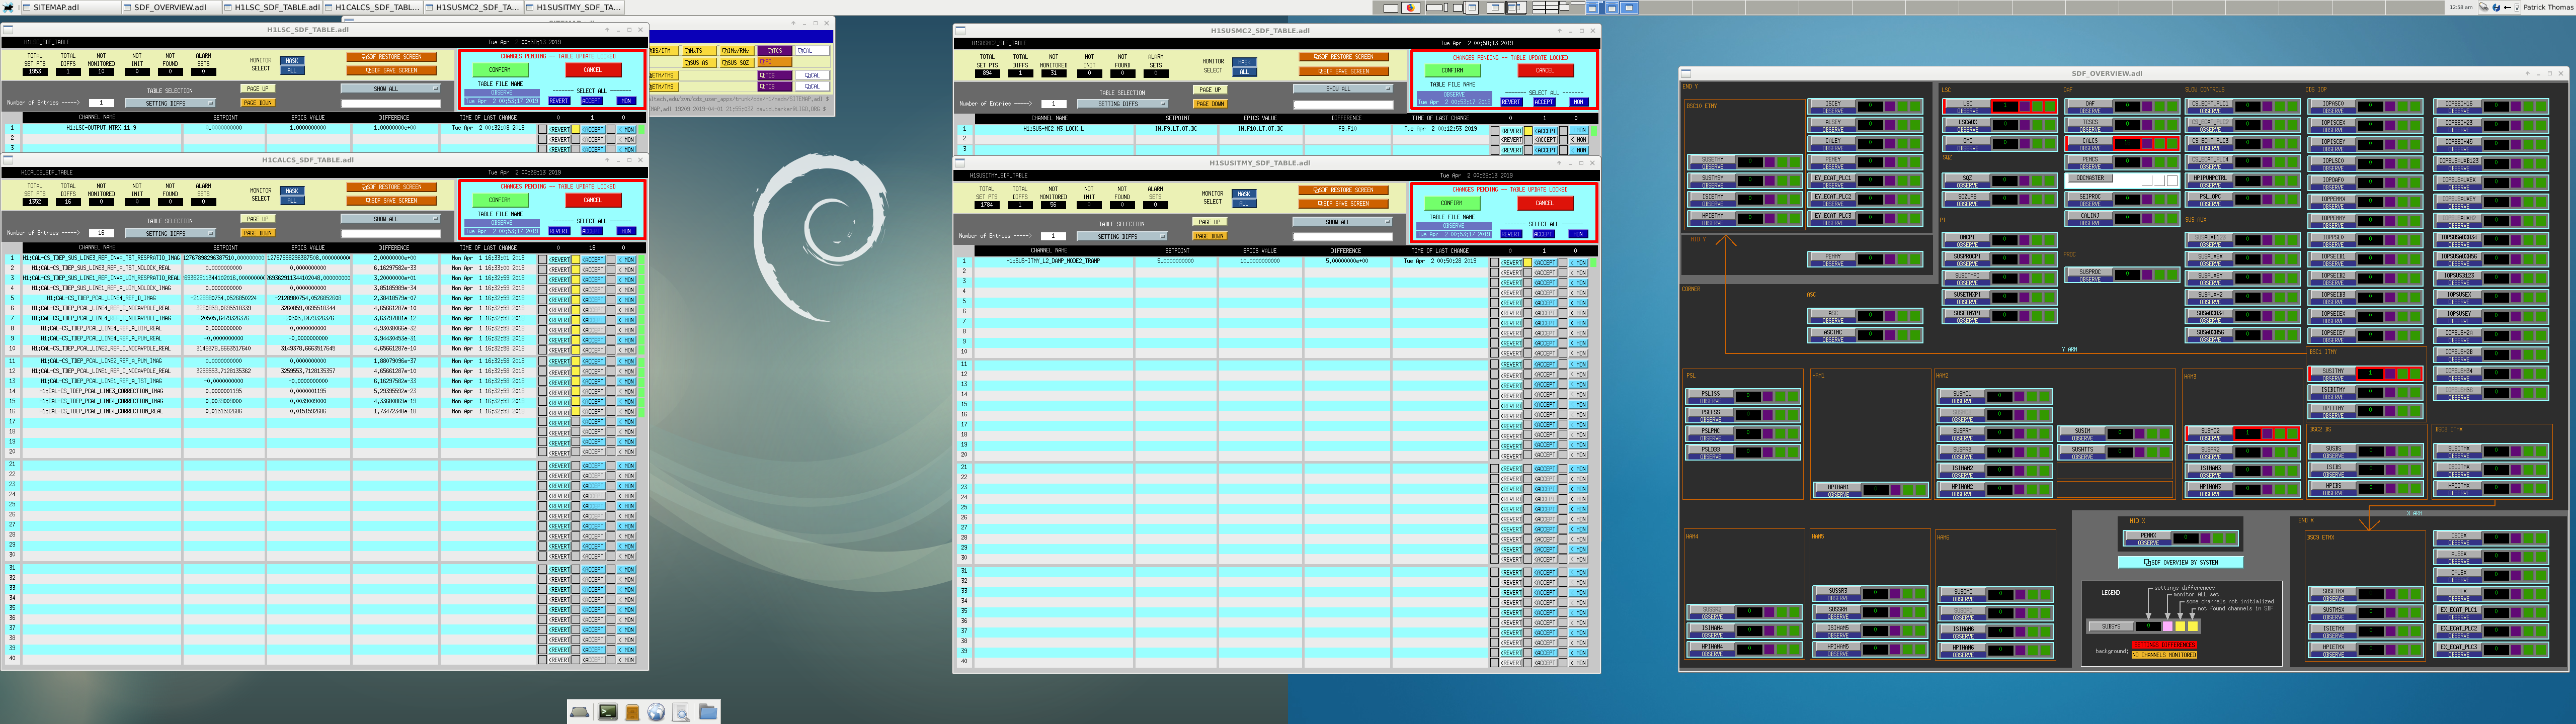Click PAGE DOWN in H1CALCS table

(x=258, y=233)
